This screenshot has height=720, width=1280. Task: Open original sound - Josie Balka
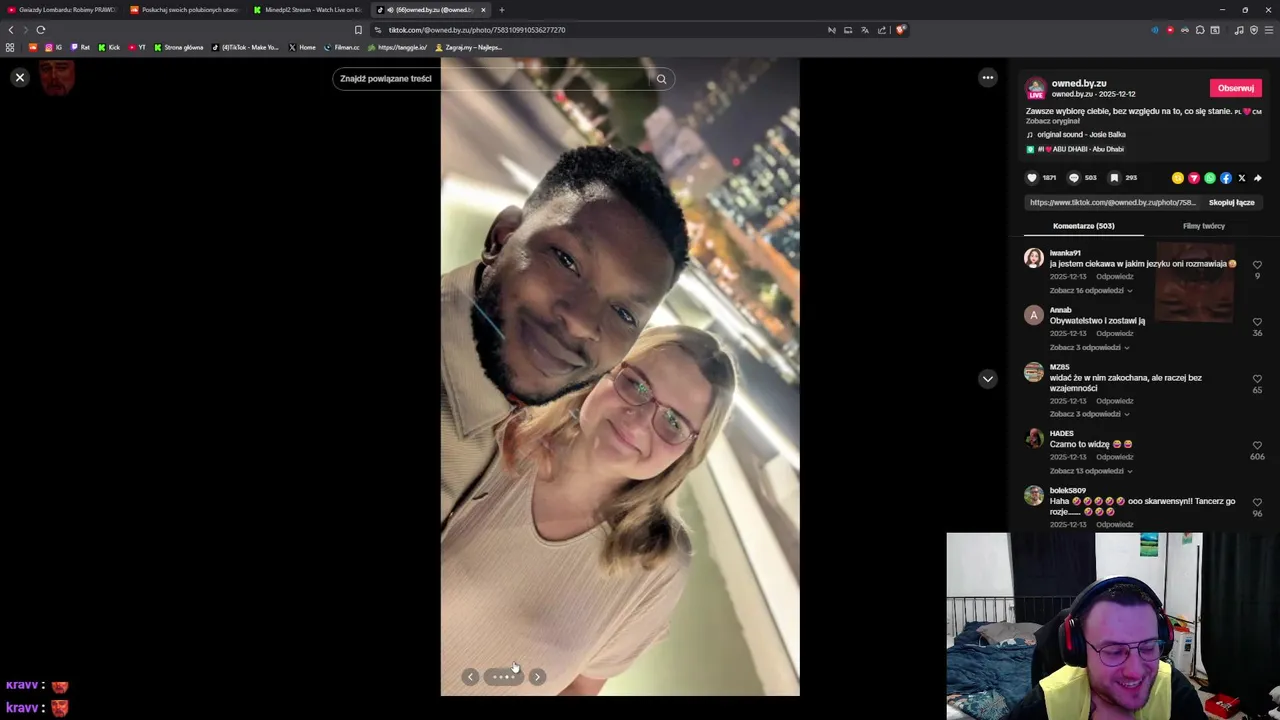1077,135
